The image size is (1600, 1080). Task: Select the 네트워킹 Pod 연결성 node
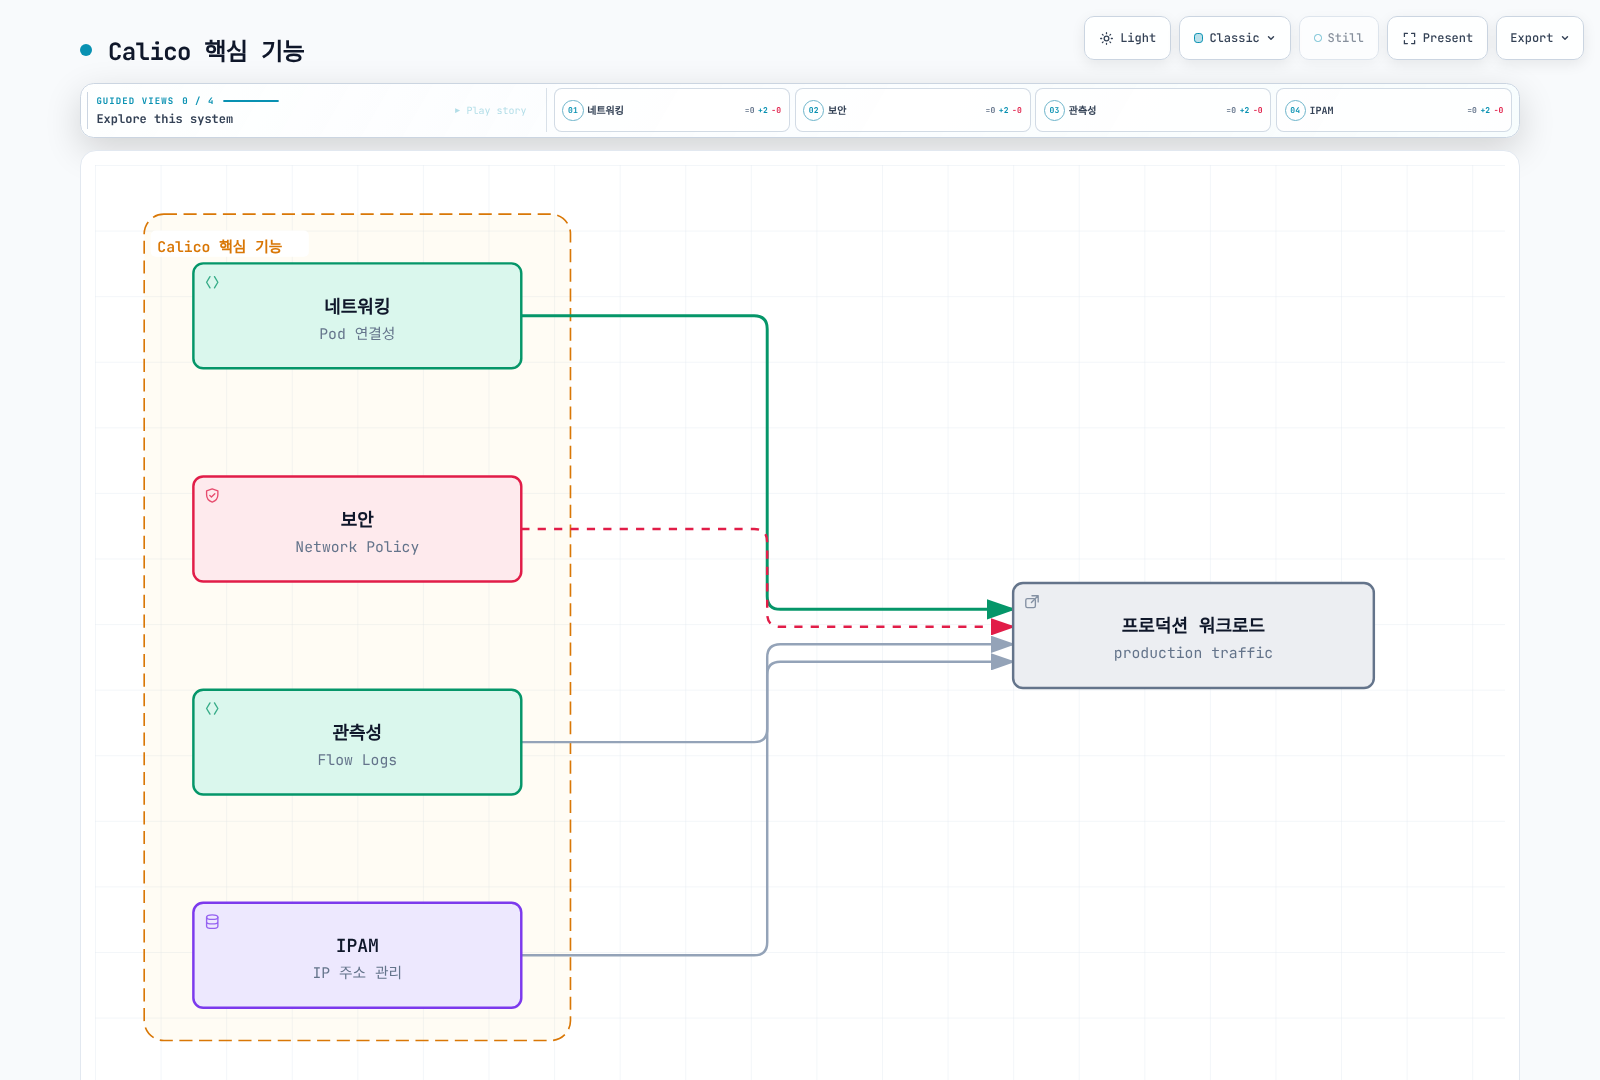pyautogui.click(x=357, y=316)
